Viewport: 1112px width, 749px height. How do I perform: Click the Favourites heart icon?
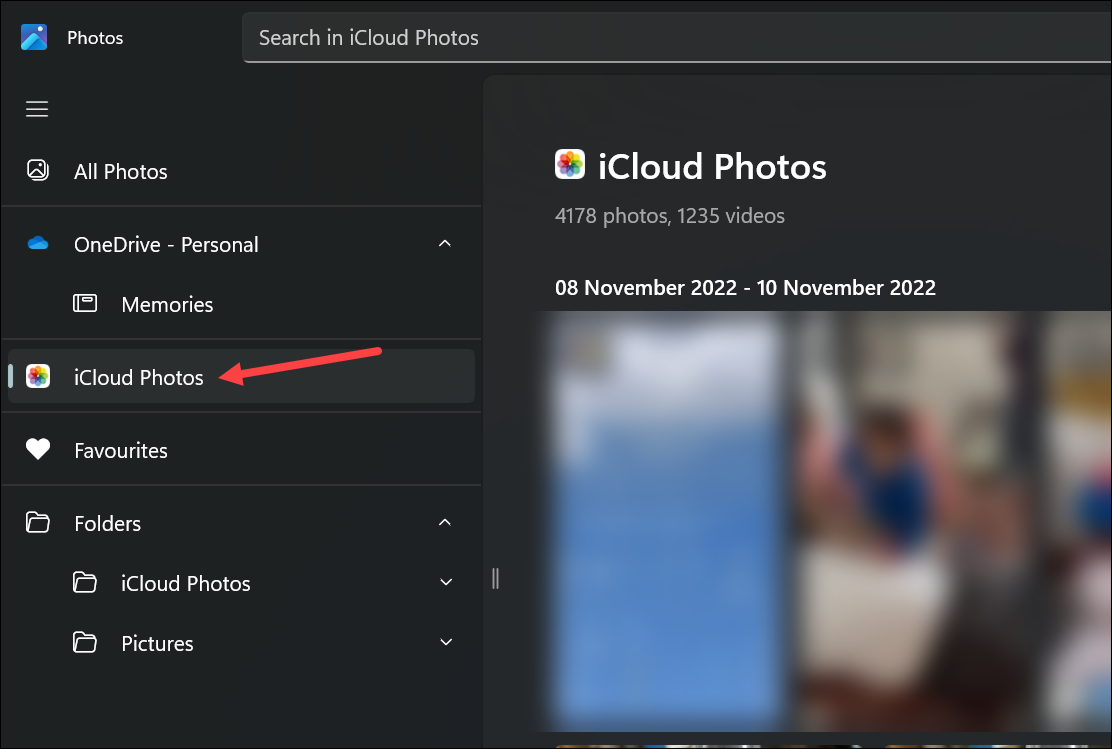37,449
